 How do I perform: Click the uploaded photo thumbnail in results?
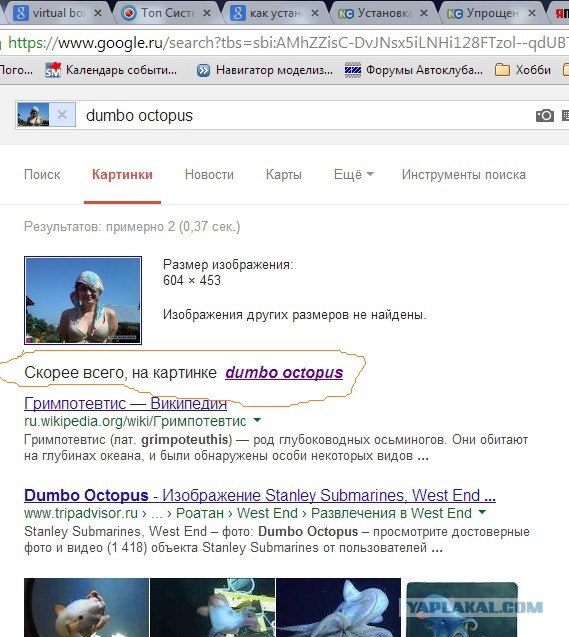tap(83, 300)
